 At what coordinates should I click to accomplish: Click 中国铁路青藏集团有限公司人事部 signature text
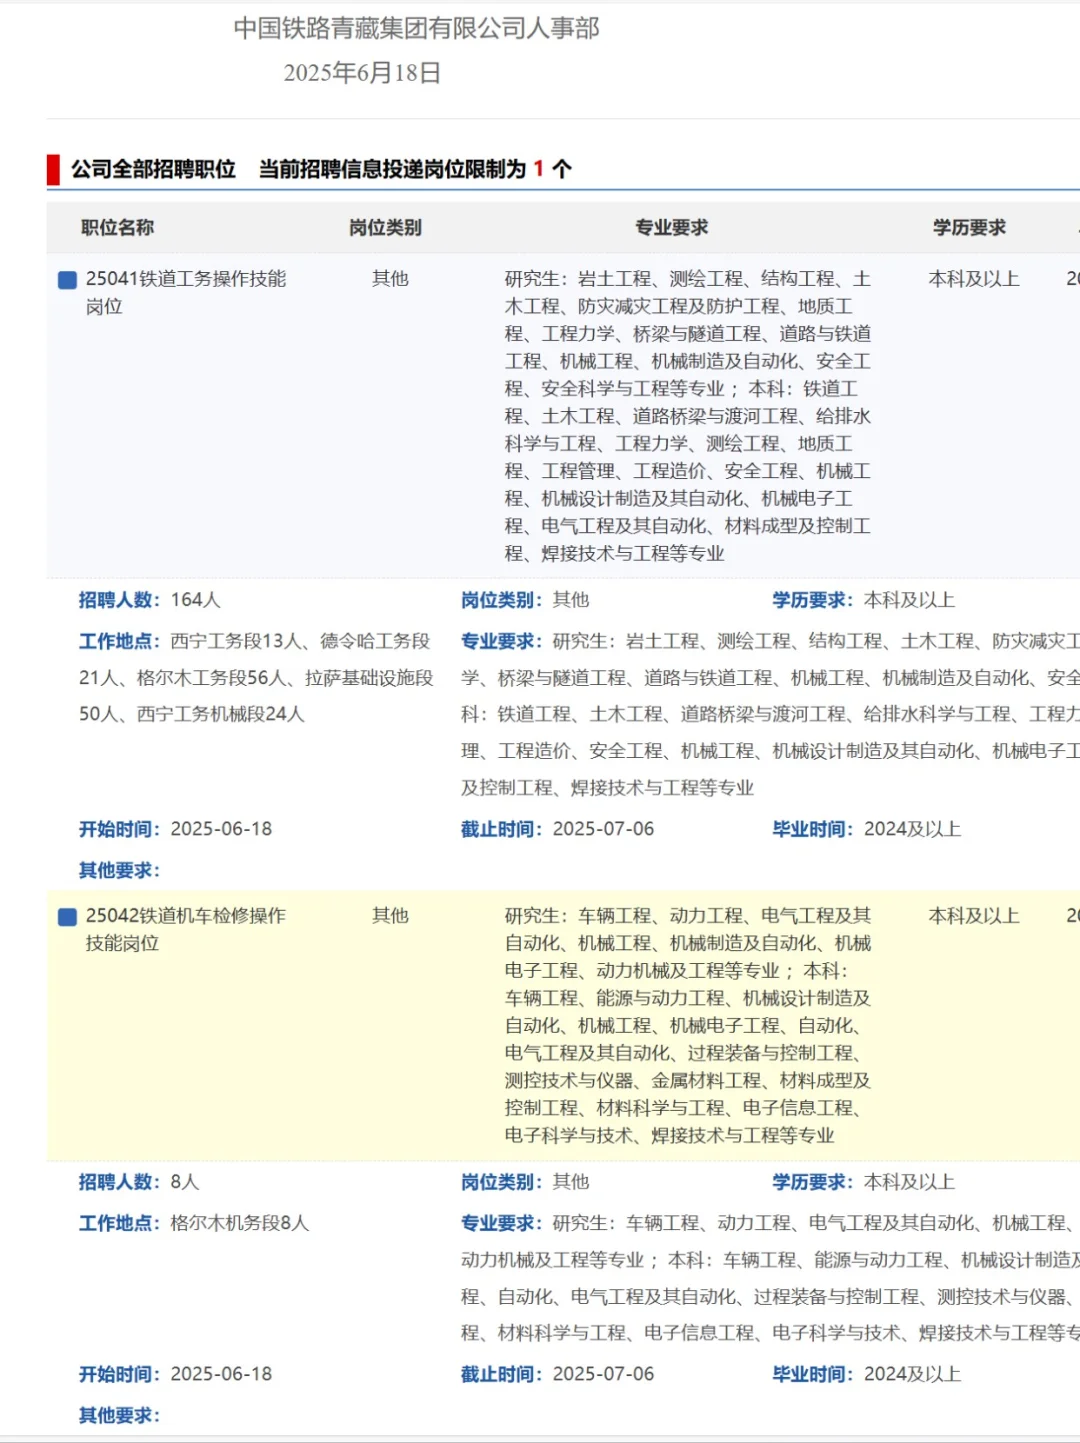[x=417, y=28]
